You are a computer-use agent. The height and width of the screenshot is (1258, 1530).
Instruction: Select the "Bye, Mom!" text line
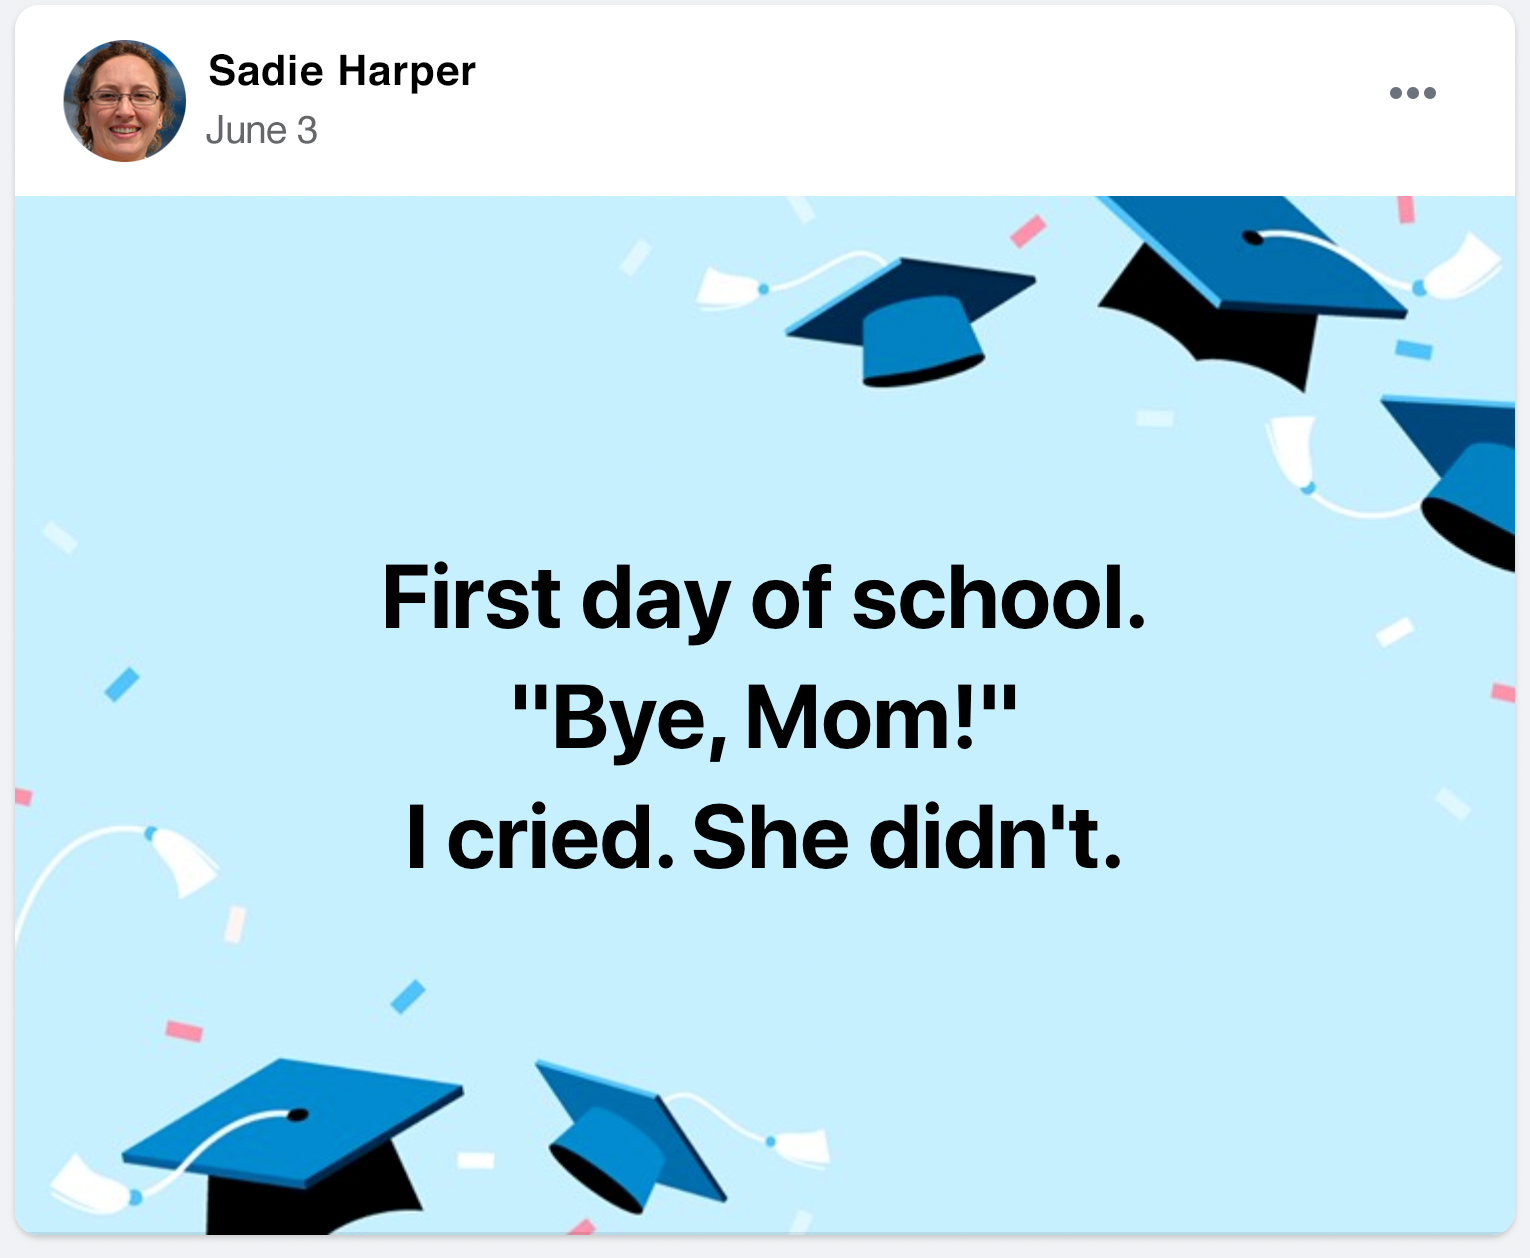pos(763,718)
